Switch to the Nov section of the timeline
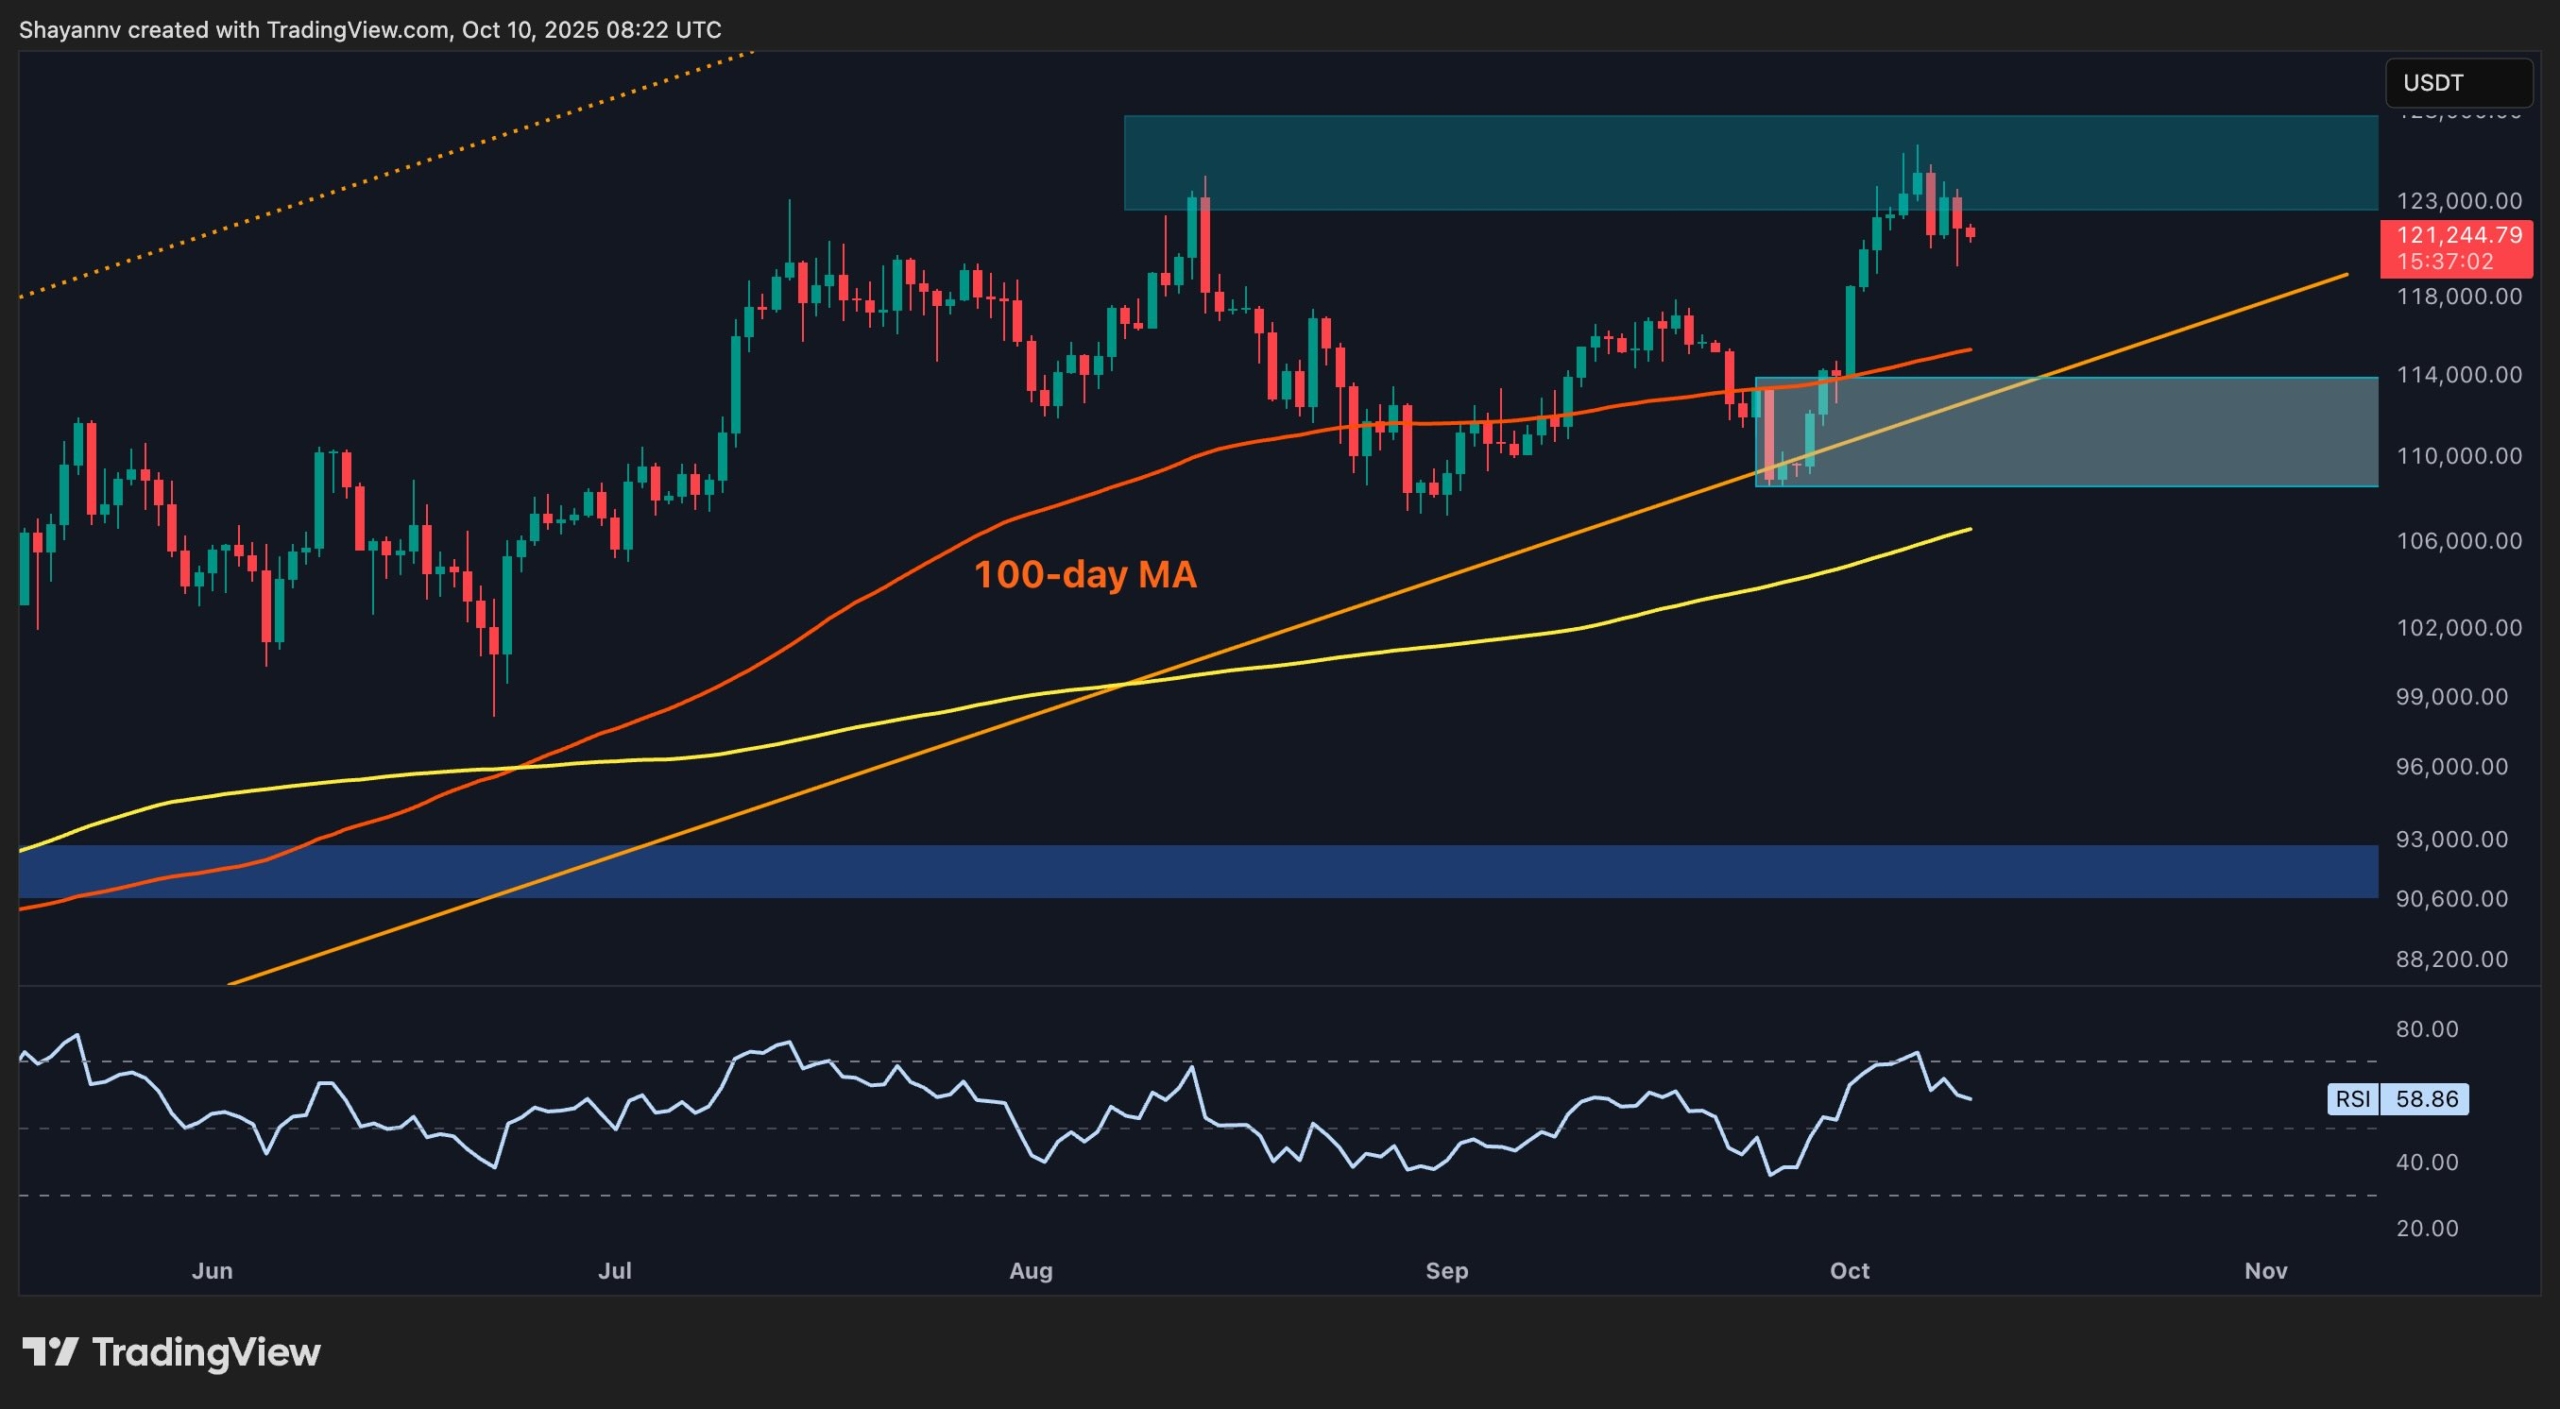The width and height of the screenshot is (2560, 1409). pos(2267,1271)
